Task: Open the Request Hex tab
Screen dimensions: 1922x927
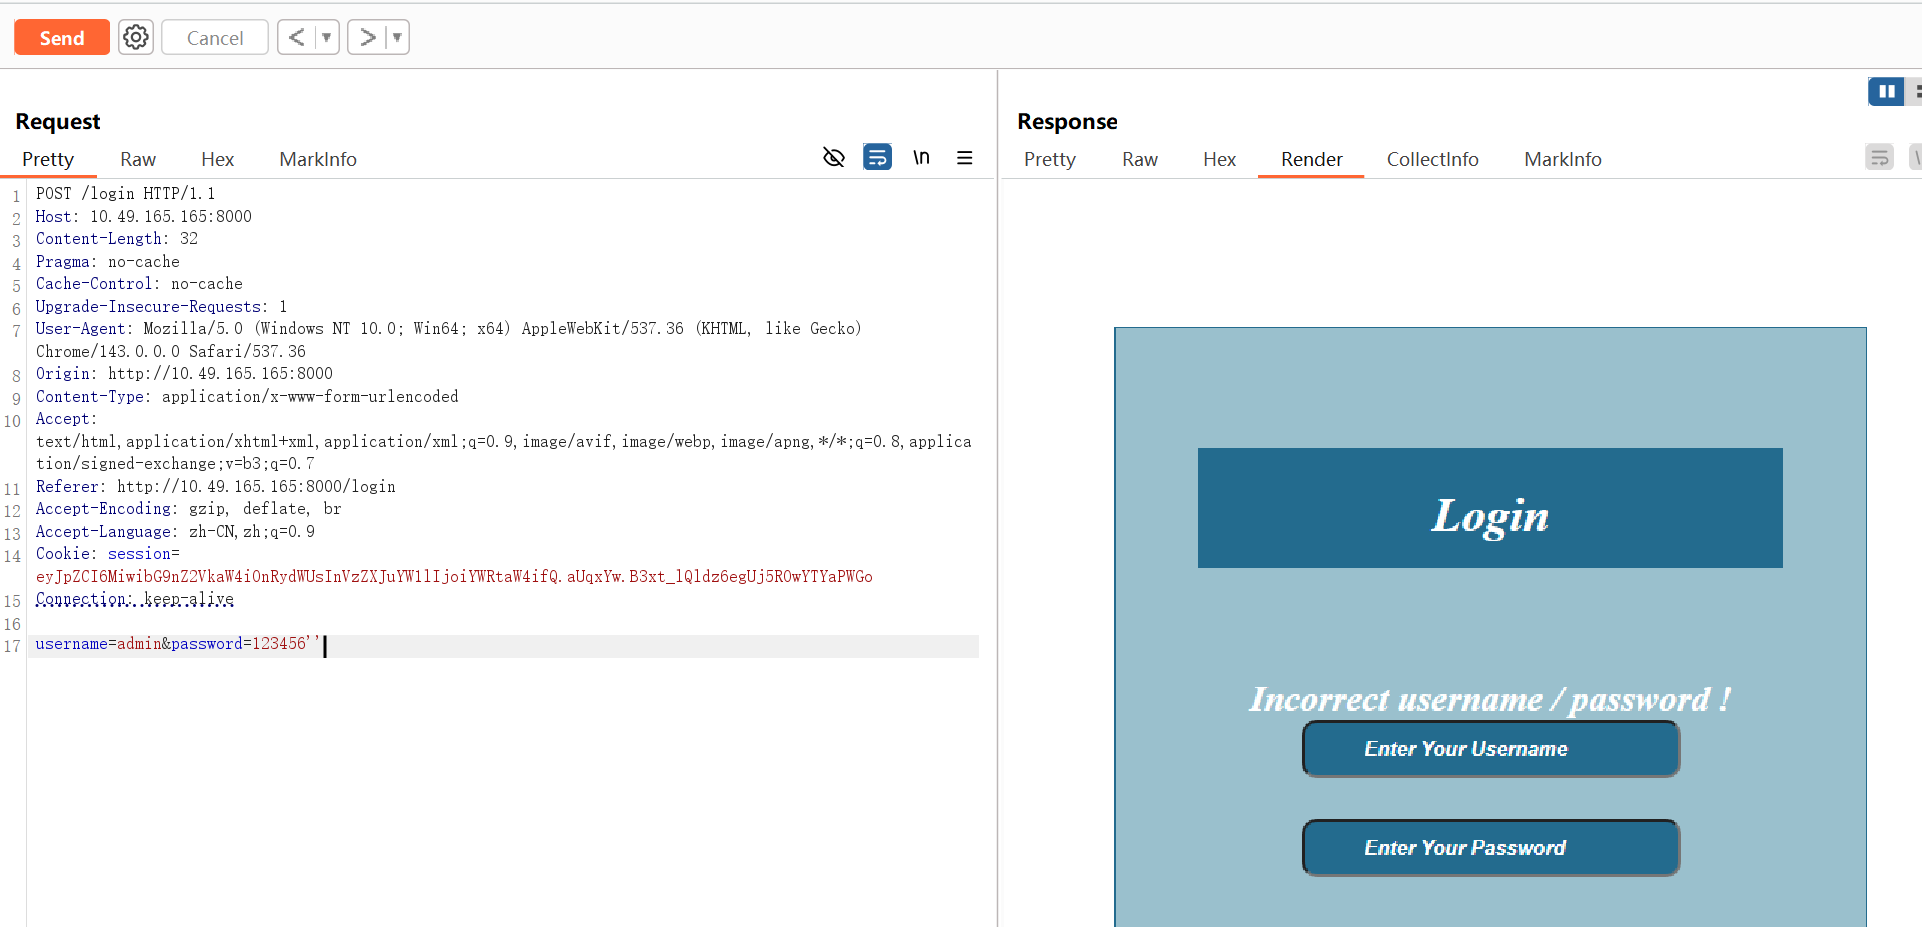Action: click(x=217, y=160)
